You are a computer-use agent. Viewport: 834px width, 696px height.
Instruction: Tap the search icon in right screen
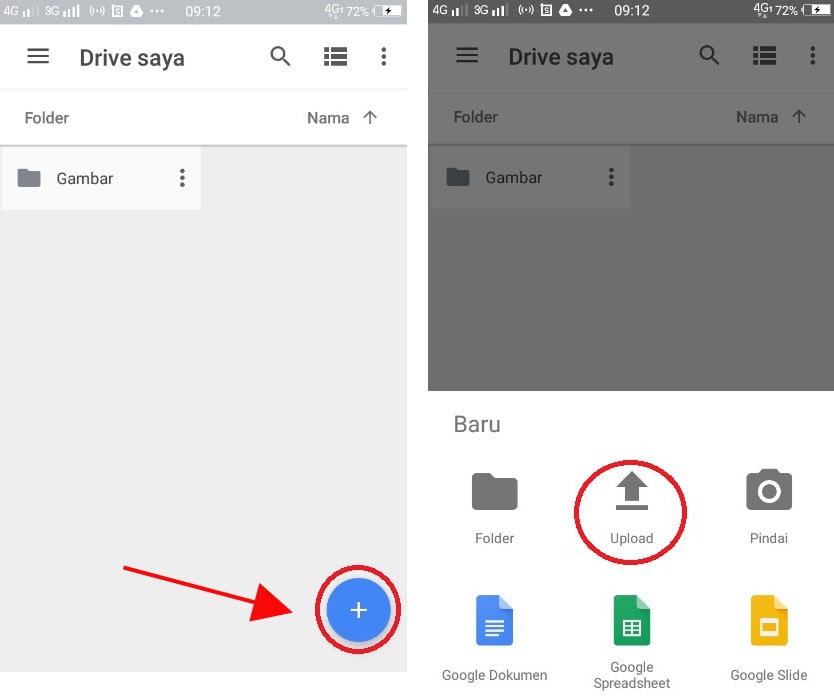point(709,55)
